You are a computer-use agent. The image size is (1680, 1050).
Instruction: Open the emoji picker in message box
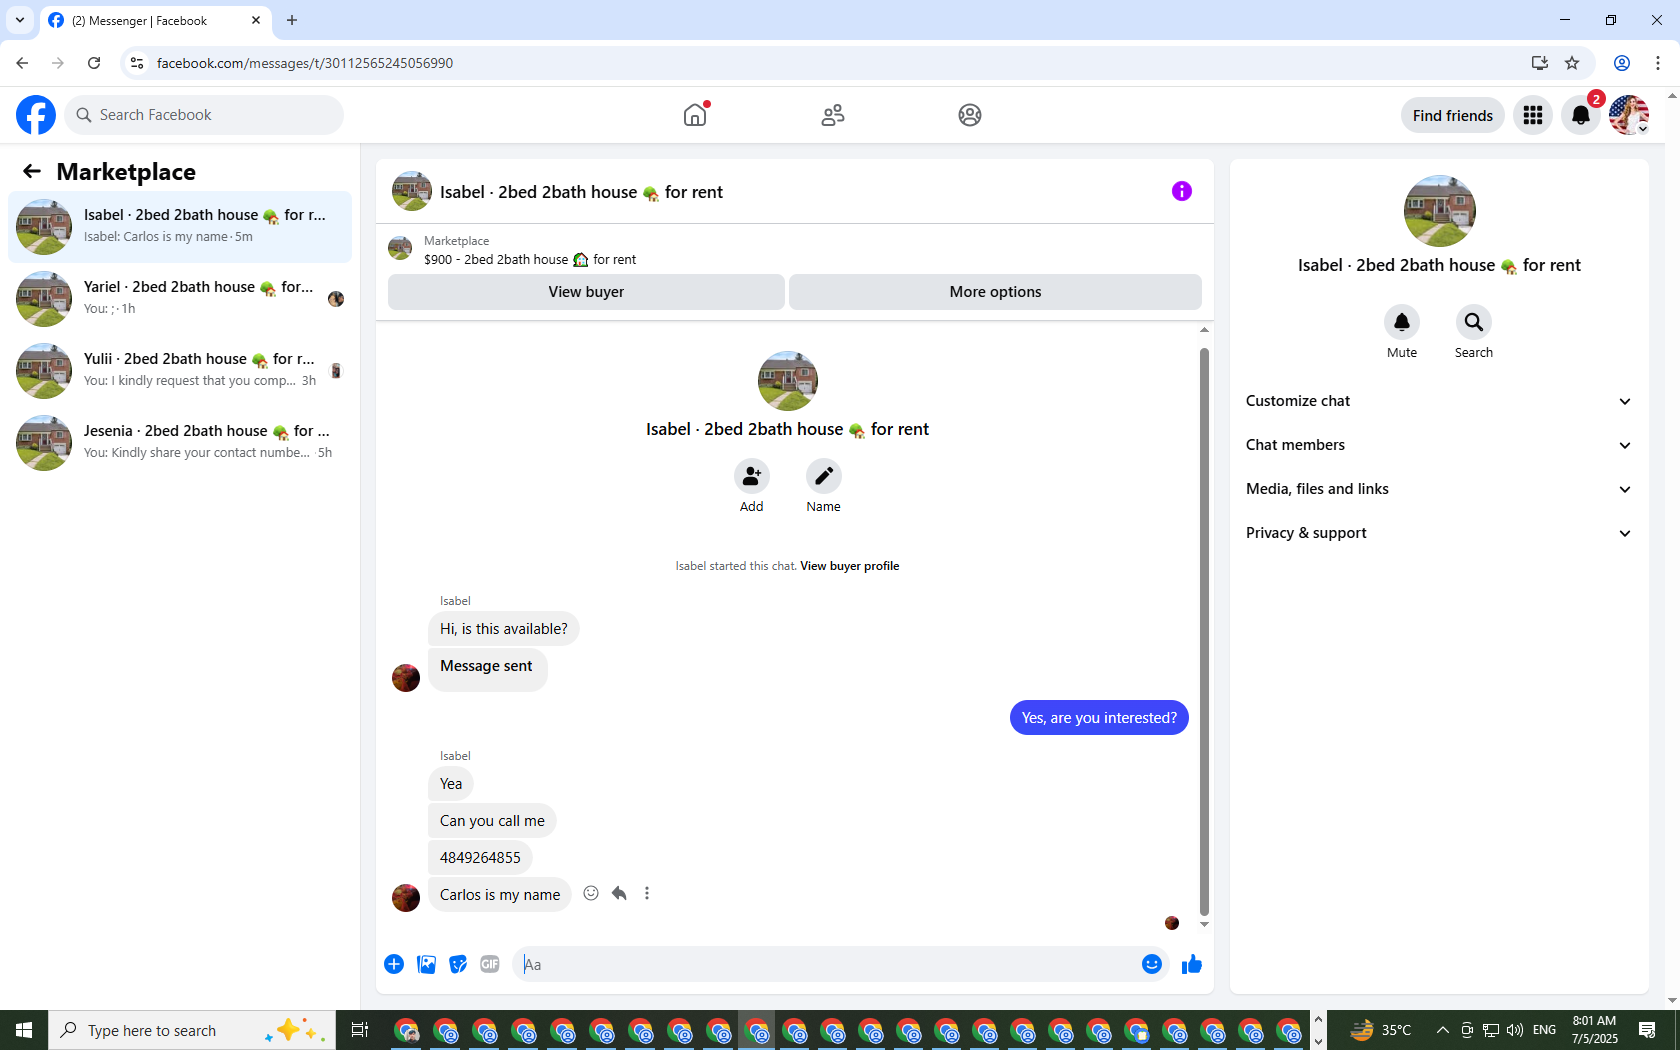click(1152, 964)
